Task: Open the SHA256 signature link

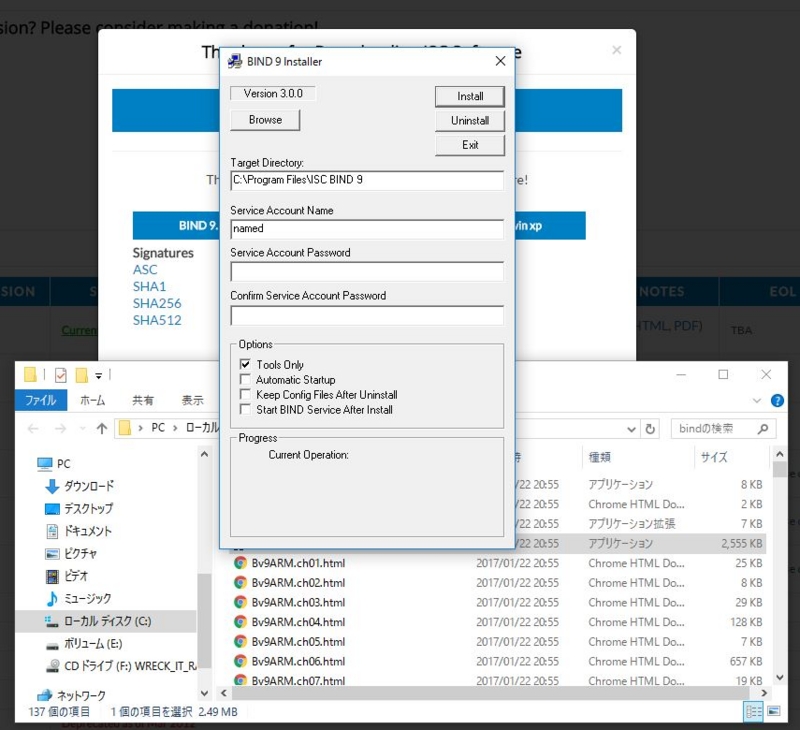Action: click(157, 303)
